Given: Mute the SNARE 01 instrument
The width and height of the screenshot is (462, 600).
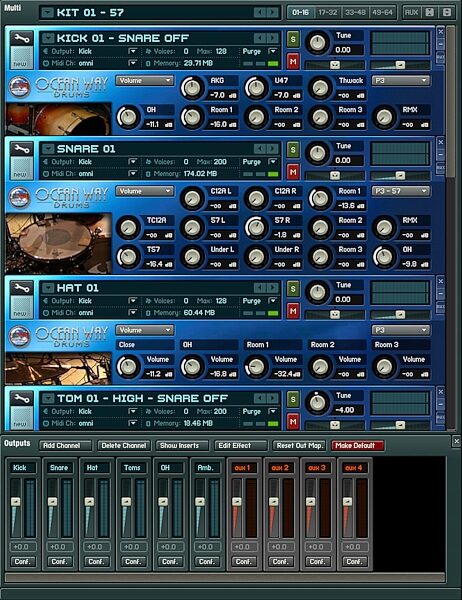Looking at the screenshot, I should 293,172.
